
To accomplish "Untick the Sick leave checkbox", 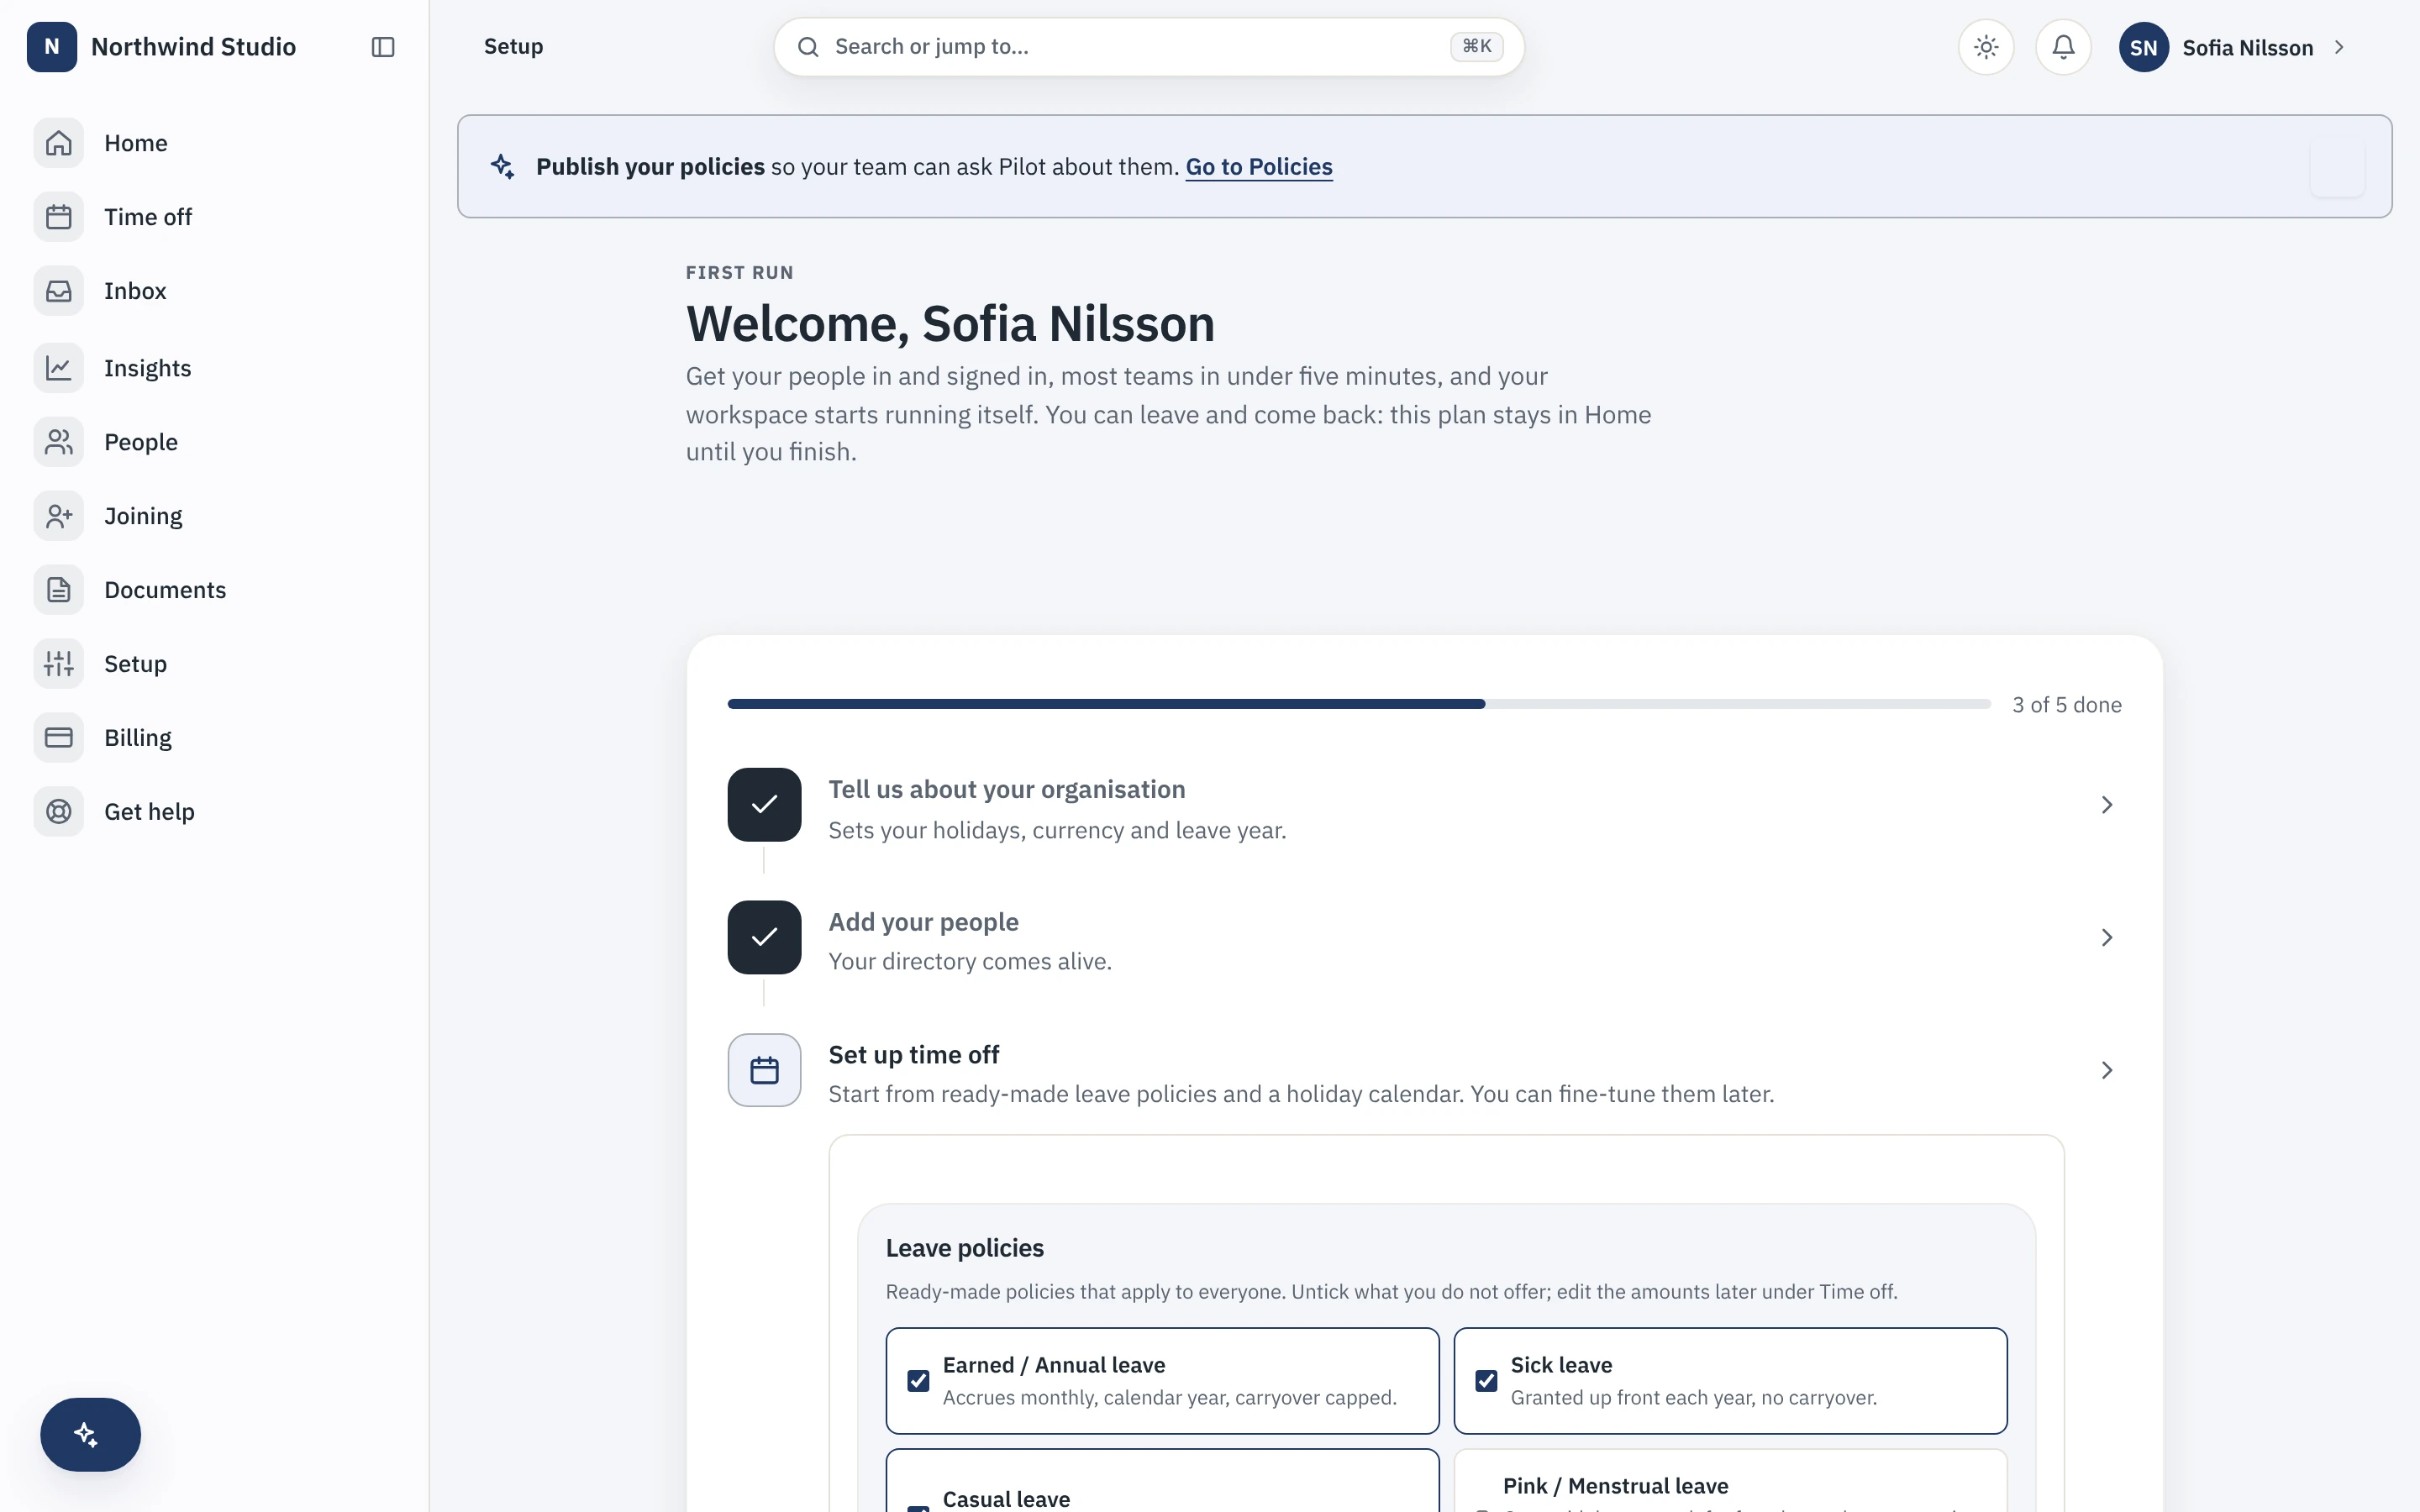I will point(1486,1381).
